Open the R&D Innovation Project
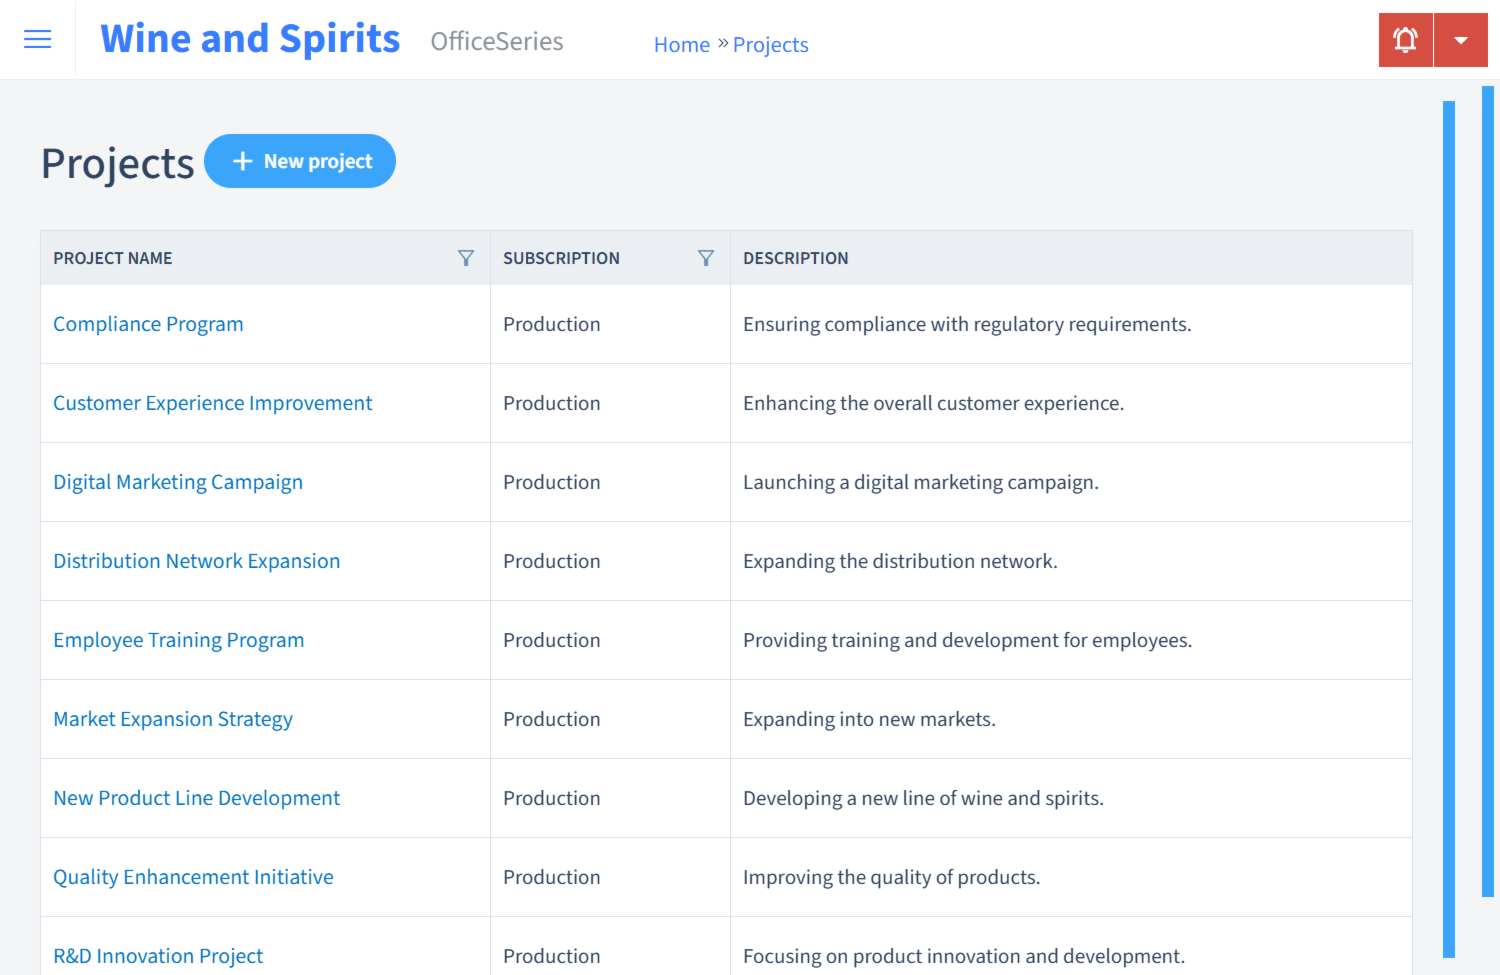Screen dimensions: 1500x975 (157, 955)
